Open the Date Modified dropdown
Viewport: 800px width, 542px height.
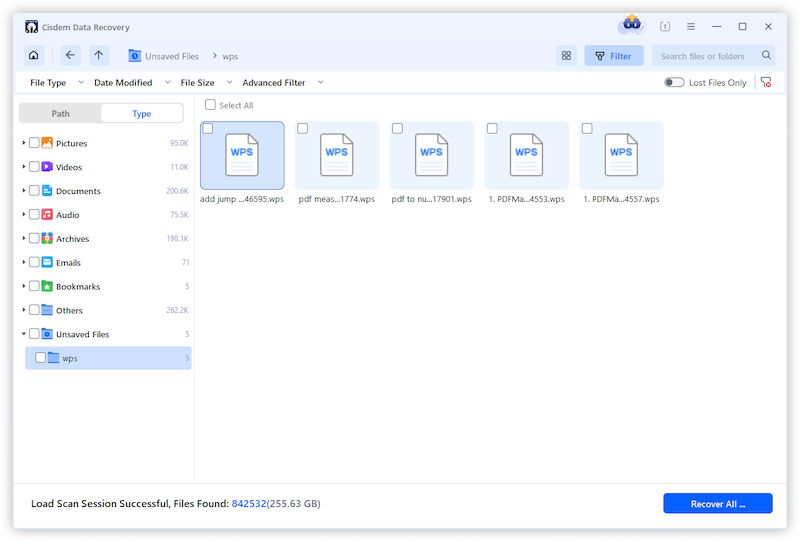pos(132,82)
